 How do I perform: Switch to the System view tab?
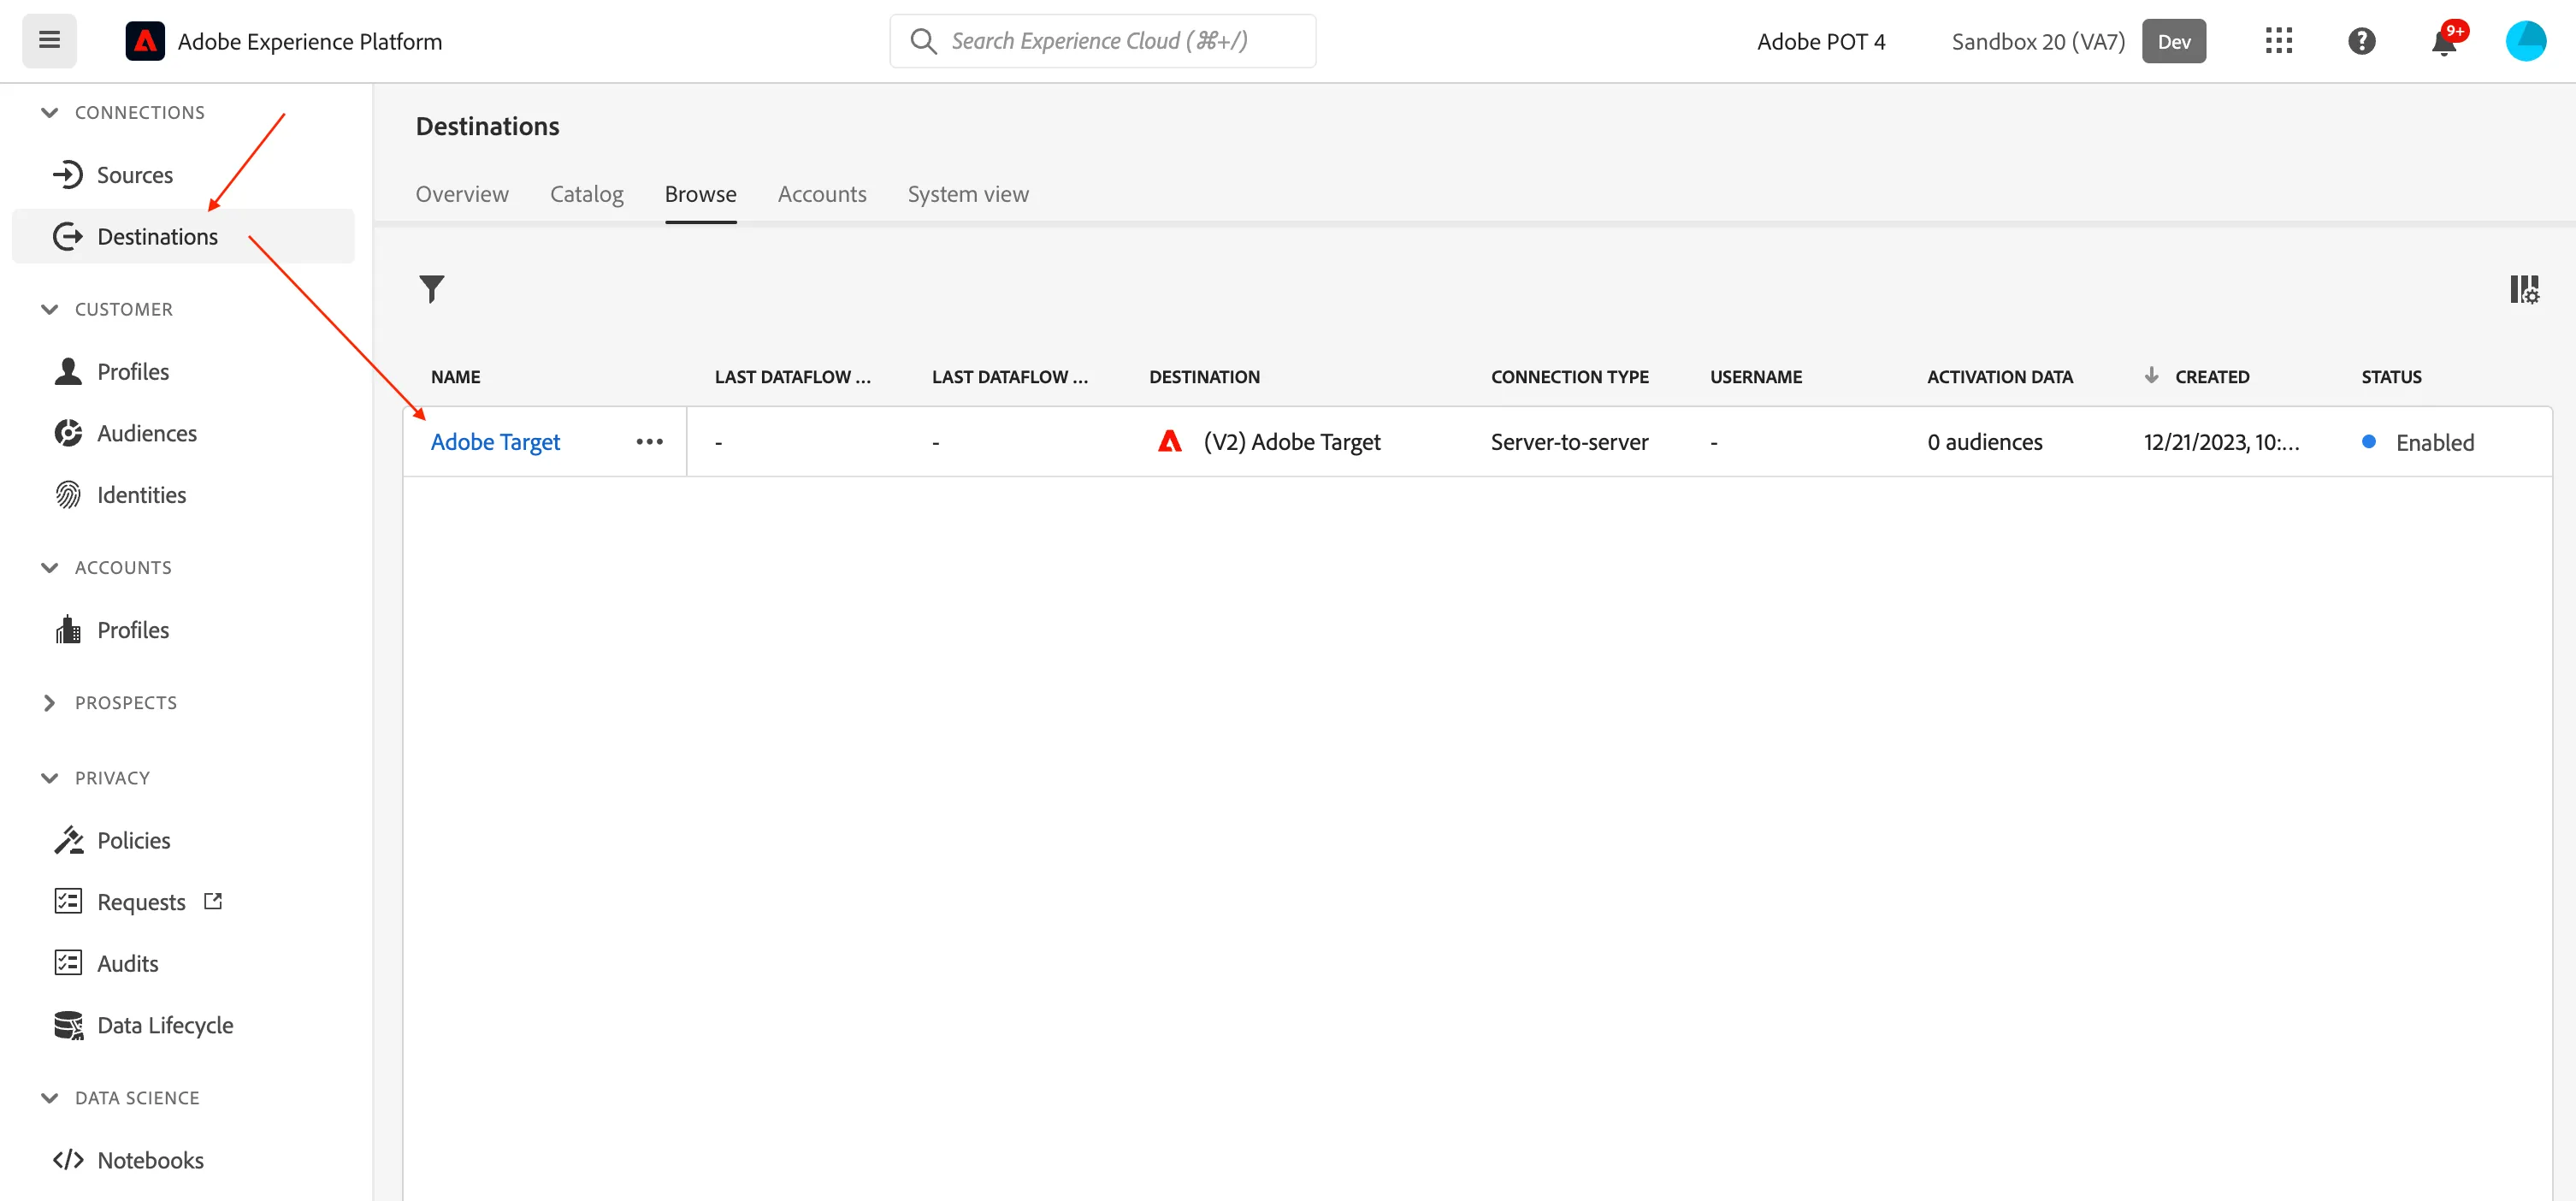coord(968,194)
